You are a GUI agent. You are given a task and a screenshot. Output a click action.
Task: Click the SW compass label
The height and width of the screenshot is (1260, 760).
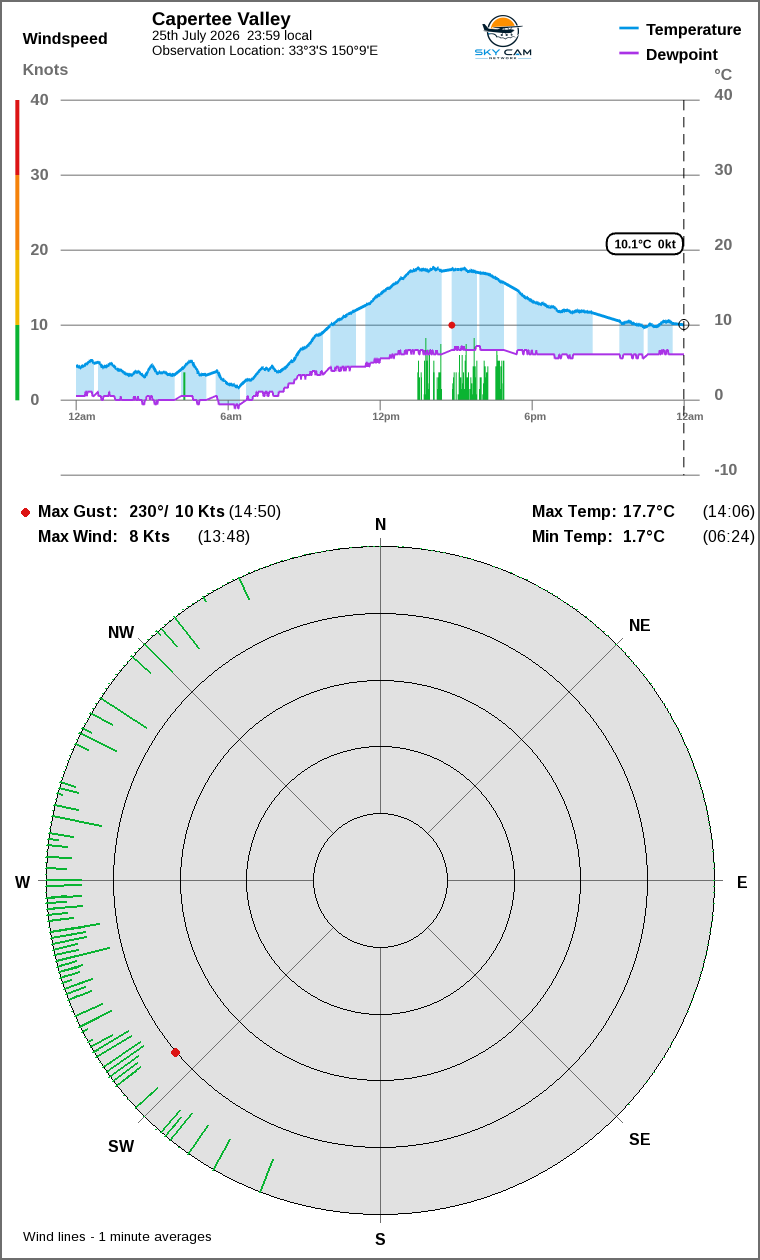[x=121, y=1147]
